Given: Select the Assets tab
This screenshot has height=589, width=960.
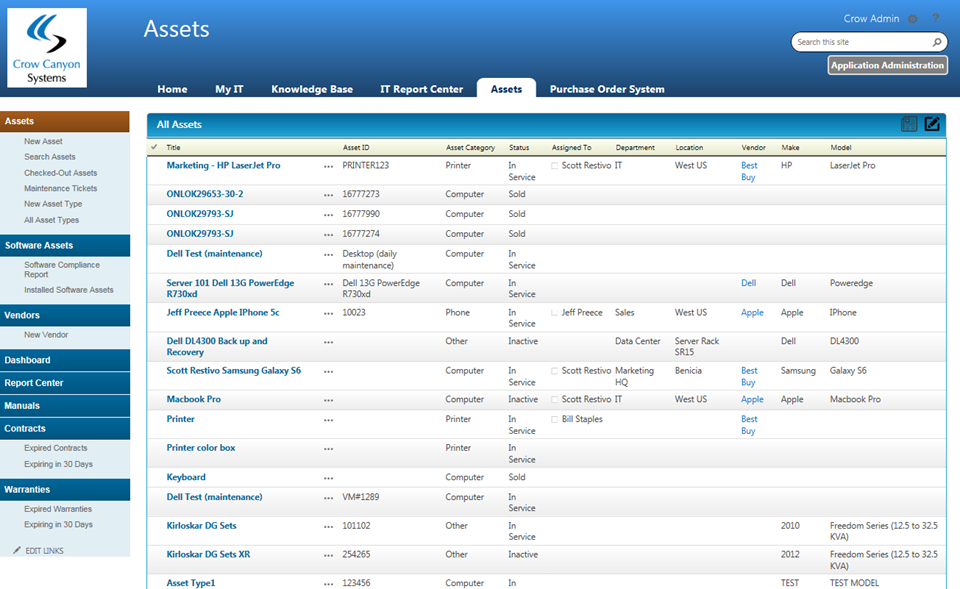Looking at the screenshot, I should point(506,88).
